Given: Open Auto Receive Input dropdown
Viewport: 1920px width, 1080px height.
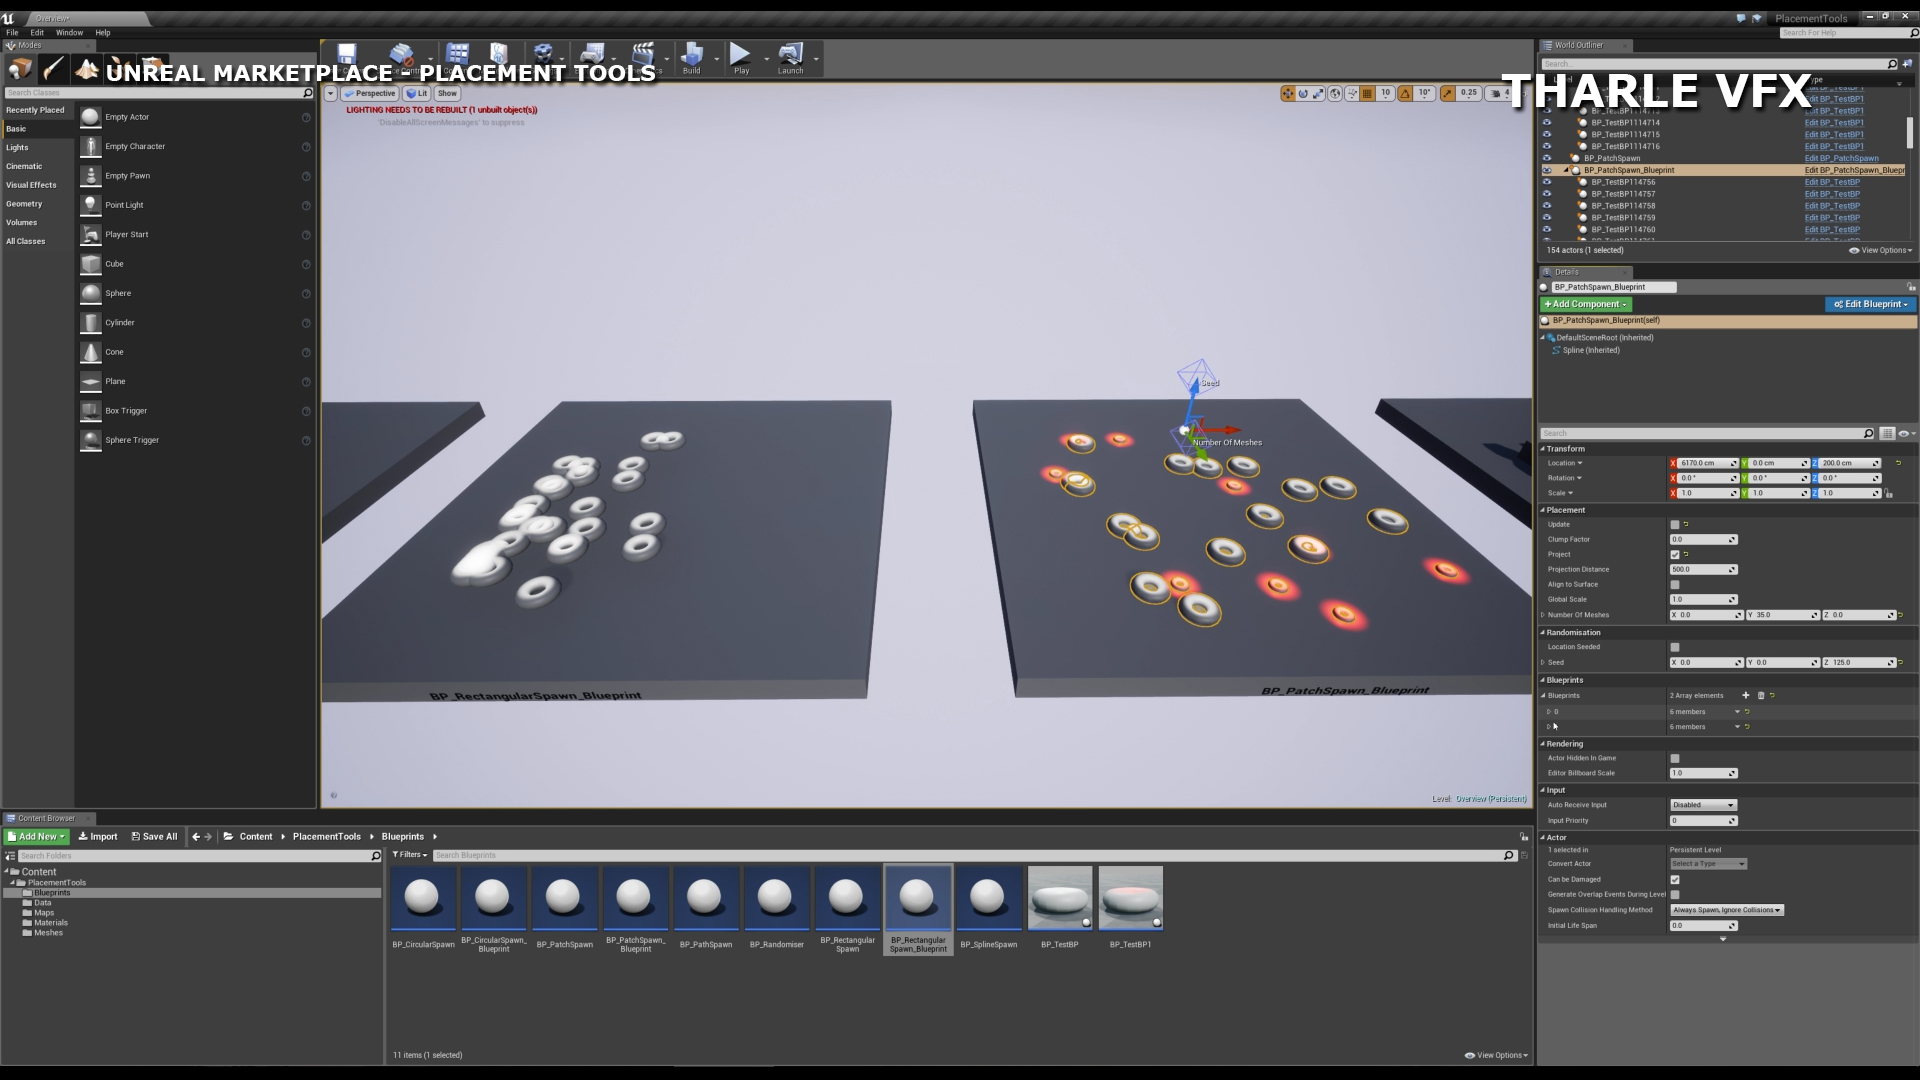Looking at the screenshot, I should [x=1703, y=805].
